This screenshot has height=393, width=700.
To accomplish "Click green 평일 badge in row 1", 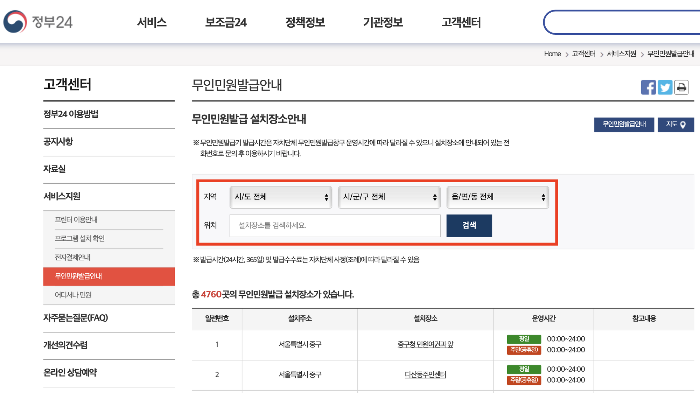I will [x=524, y=339].
